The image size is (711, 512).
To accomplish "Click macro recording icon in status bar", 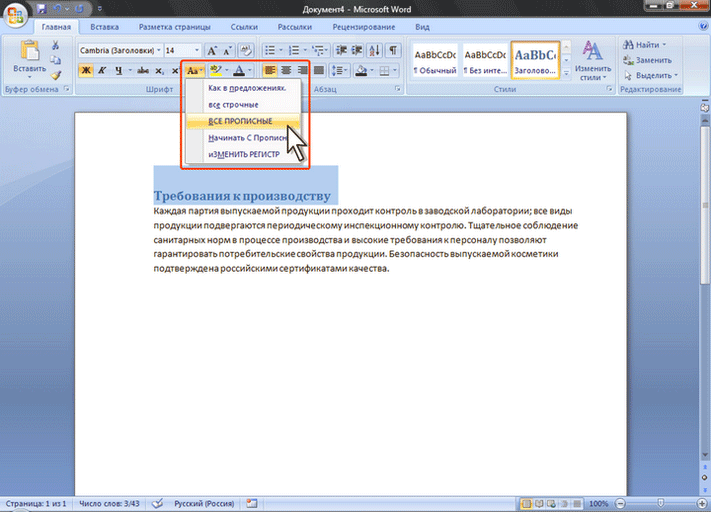I will pyautogui.click(x=252, y=503).
